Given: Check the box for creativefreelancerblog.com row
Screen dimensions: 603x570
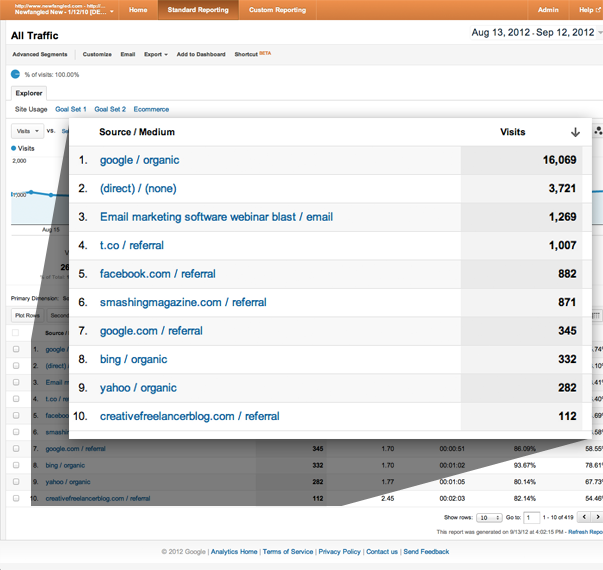Looking at the screenshot, I should click(16, 498).
